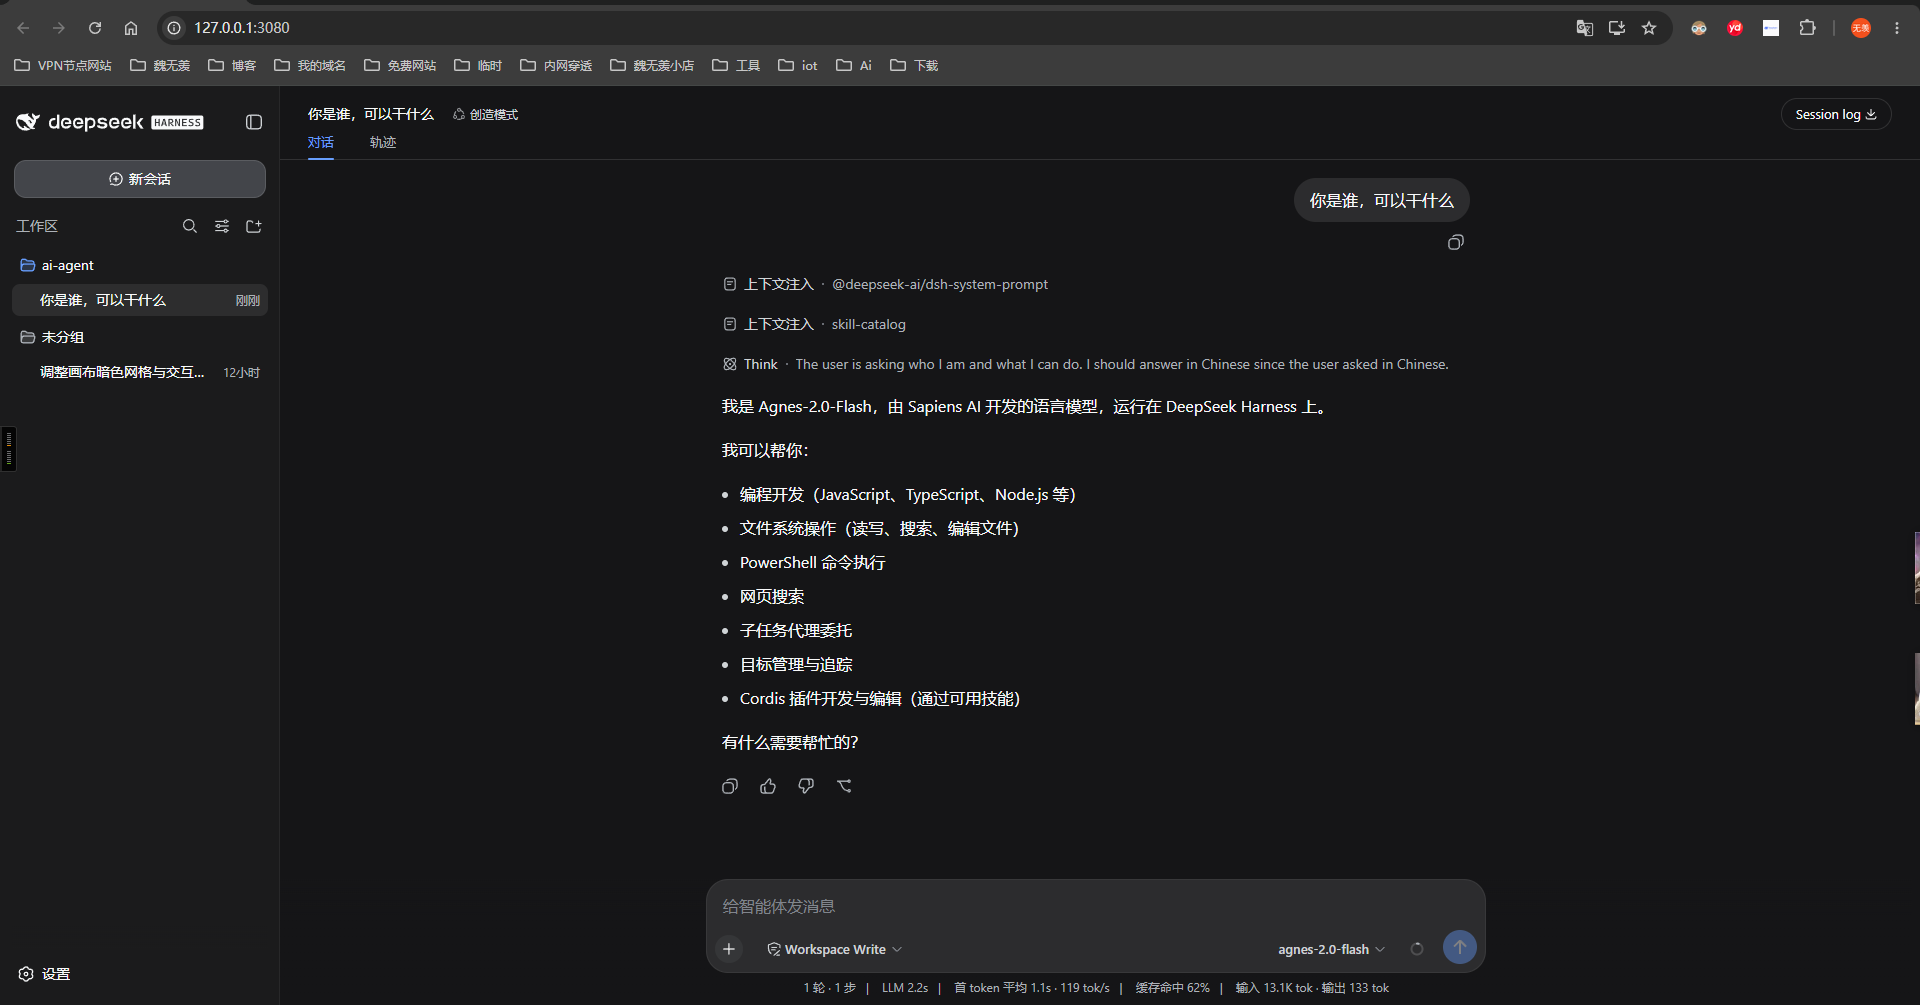Screen dimensions: 1920x1005
Task: Open the 我的域名 bookmark folder
Action: point(310,65)
